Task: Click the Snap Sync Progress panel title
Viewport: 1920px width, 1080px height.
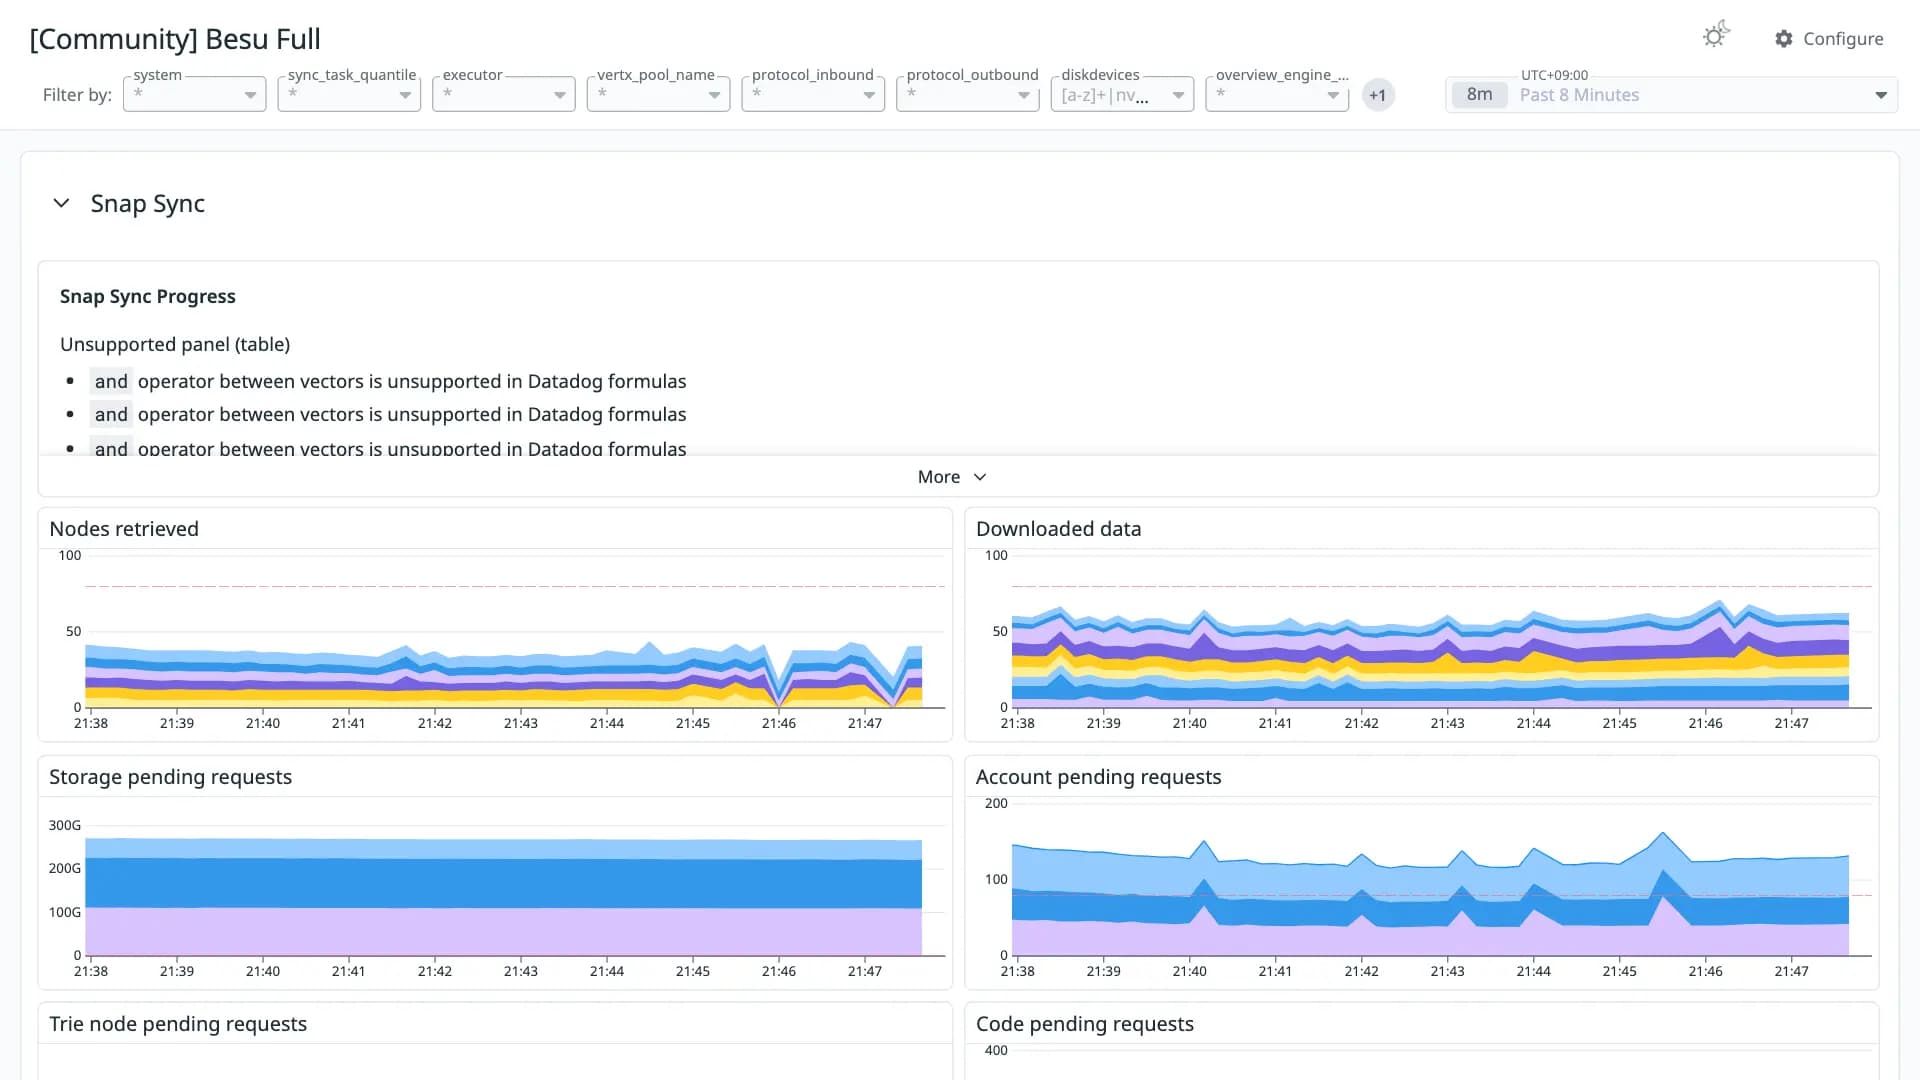Action: coord(148,296)
